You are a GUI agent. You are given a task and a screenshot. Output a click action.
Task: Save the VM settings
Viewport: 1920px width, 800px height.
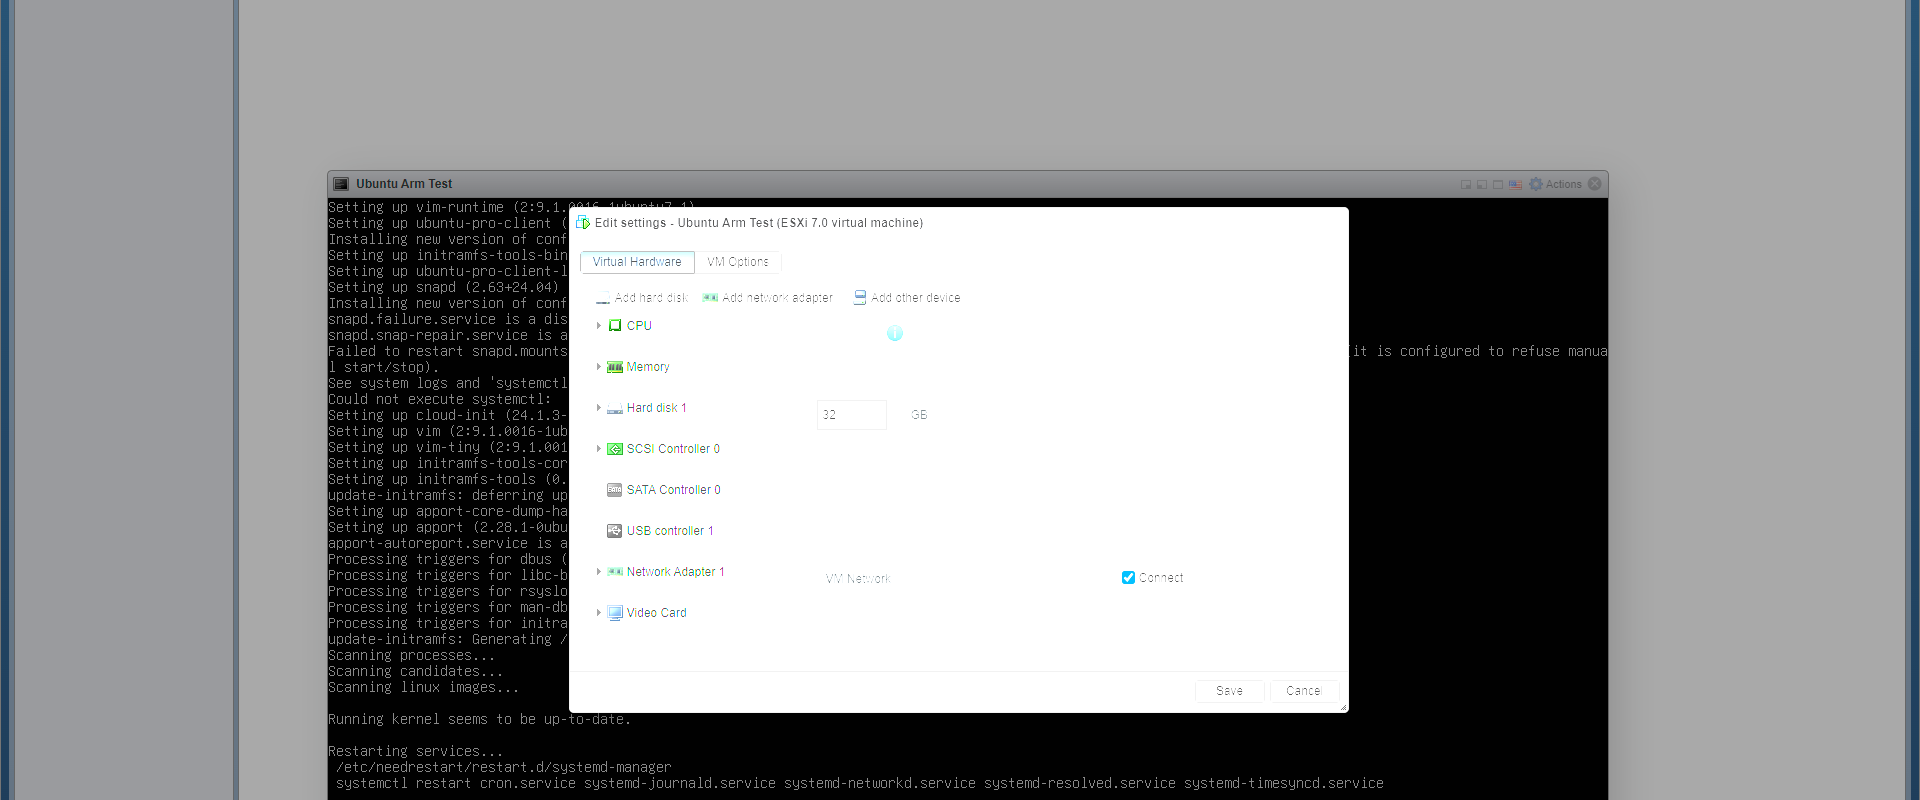click(x=1230, y=691)
